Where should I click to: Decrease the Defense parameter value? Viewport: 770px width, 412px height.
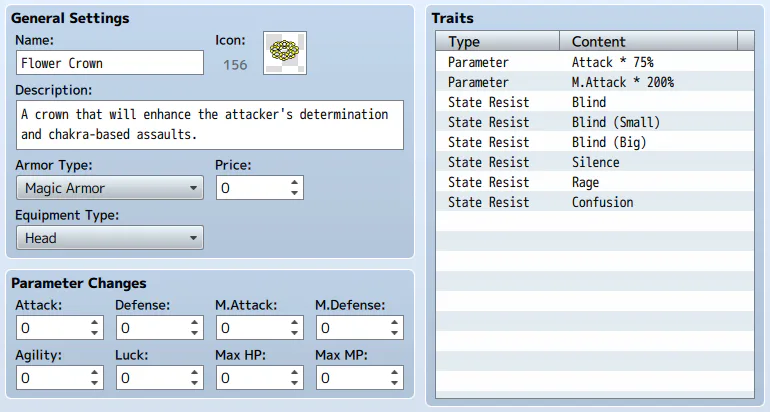click(194, 333)
